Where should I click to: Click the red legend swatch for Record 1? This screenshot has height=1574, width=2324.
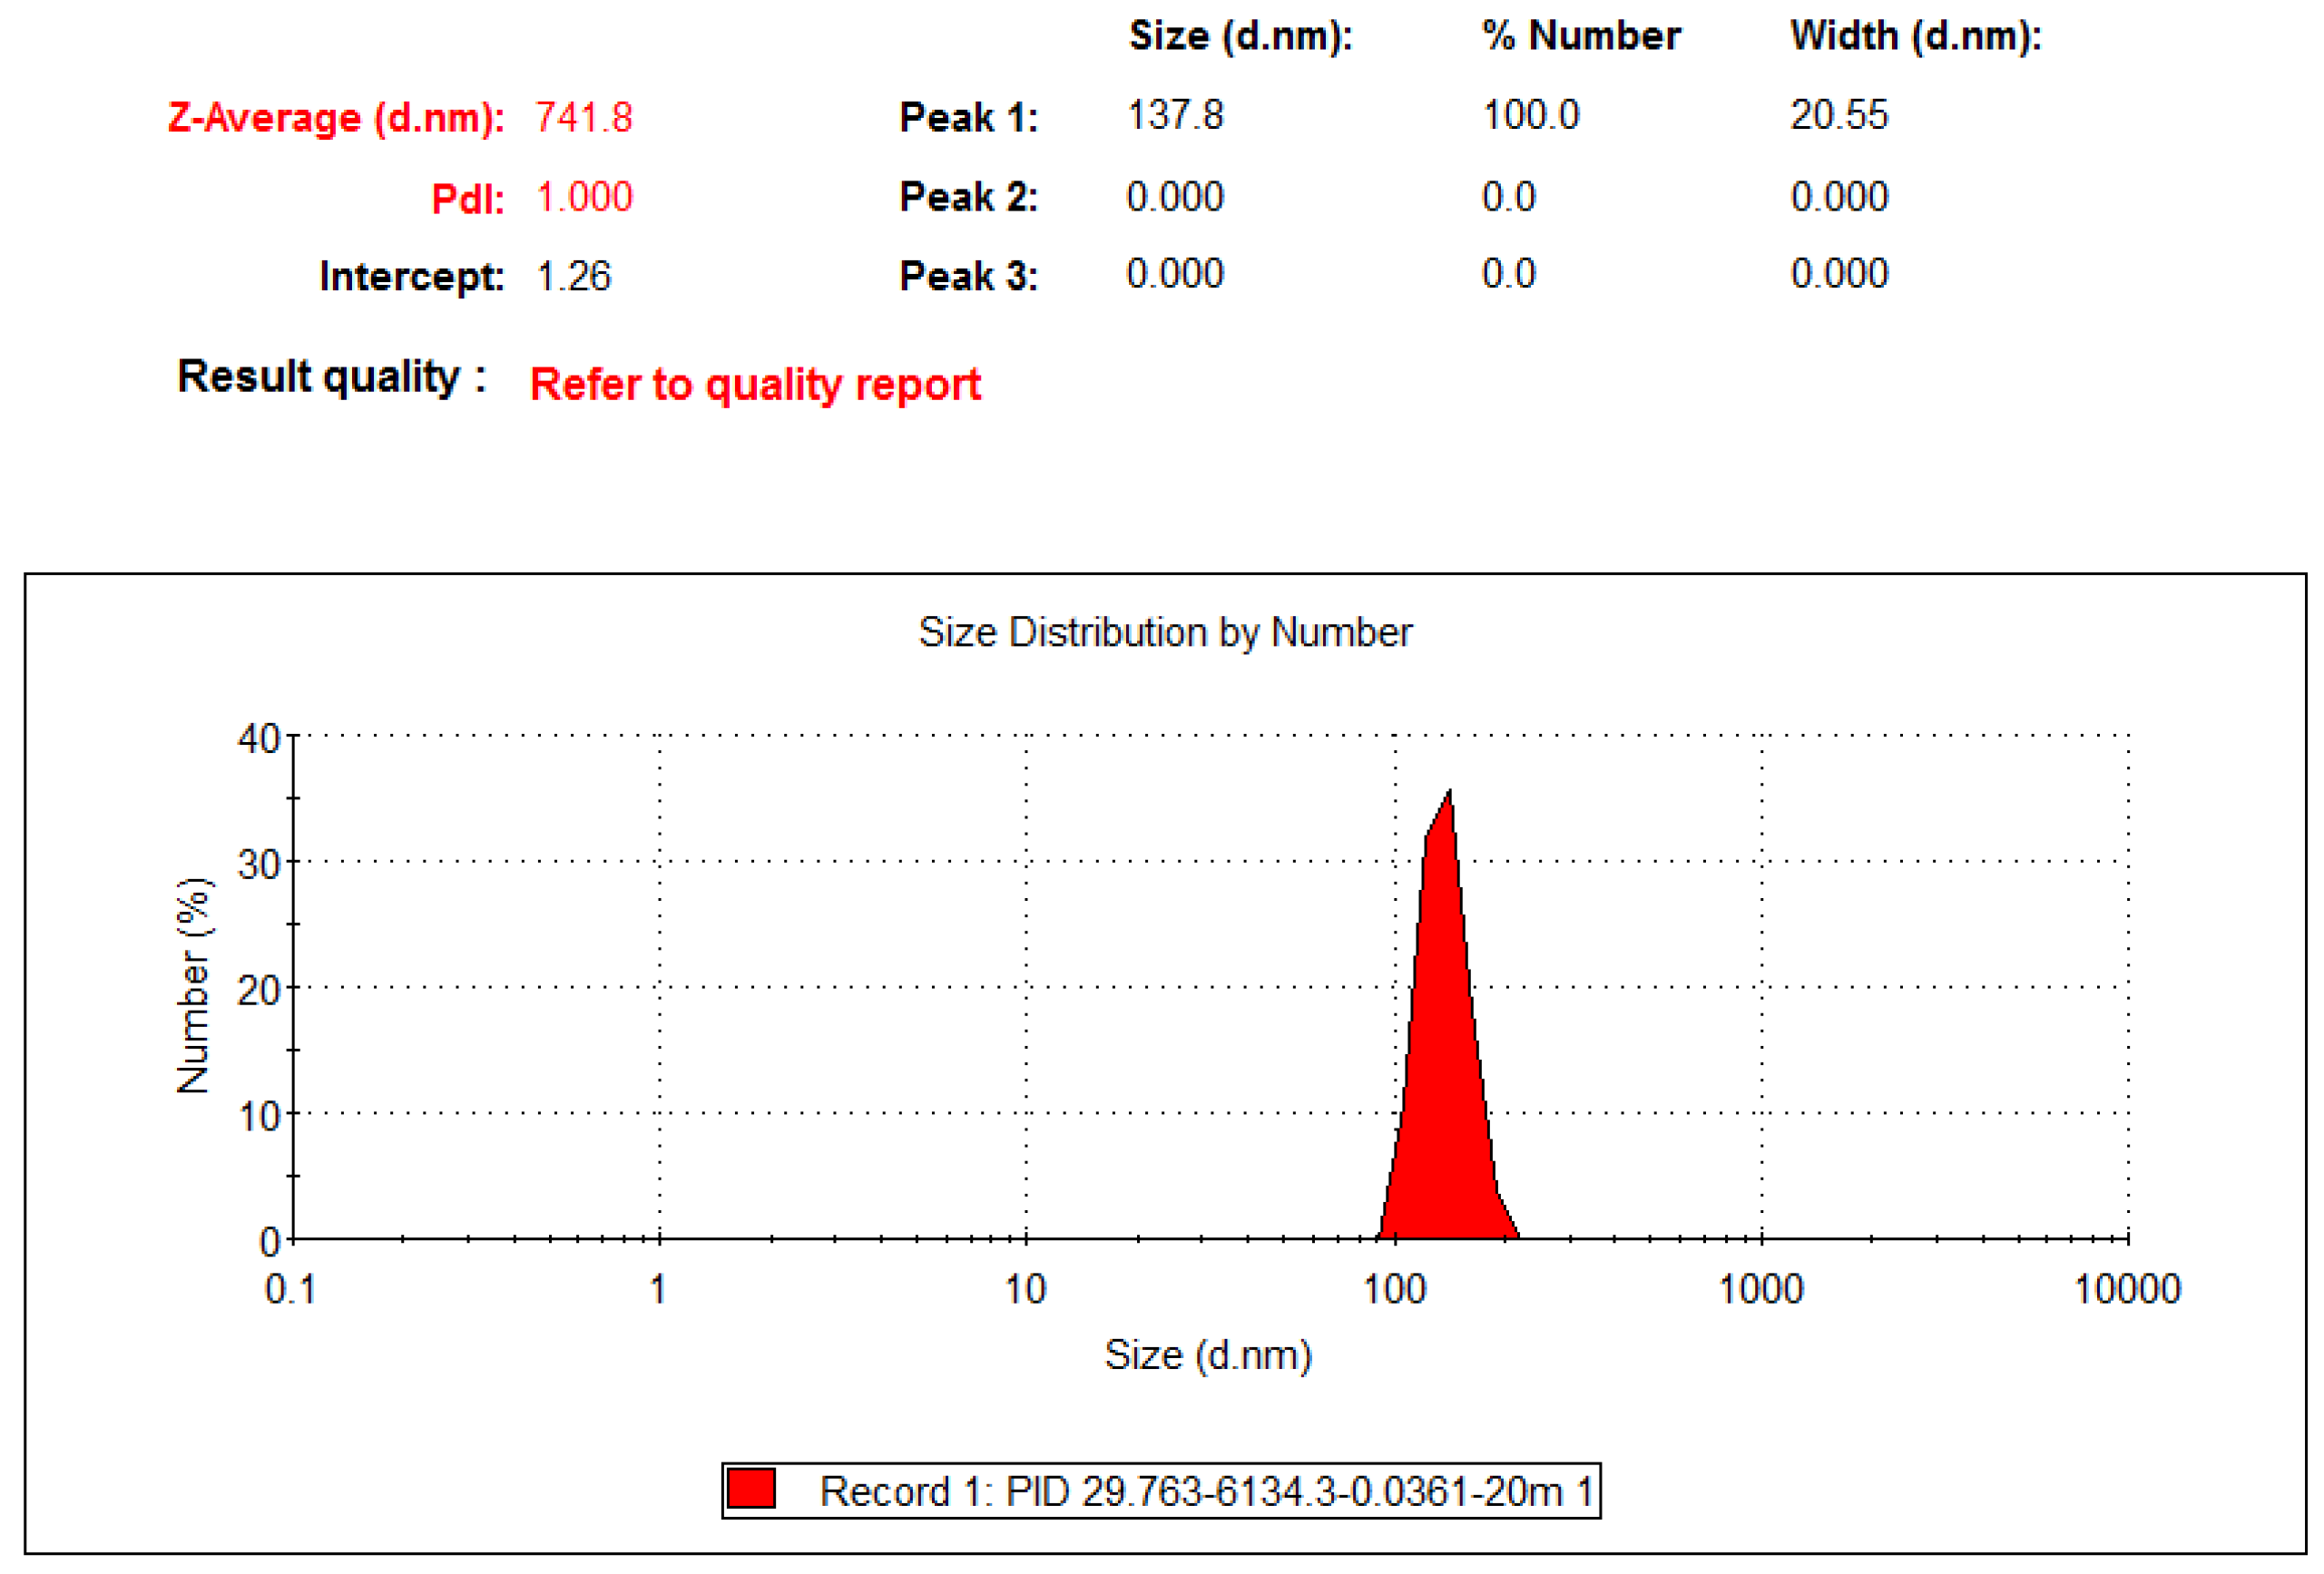[751, 1488]
